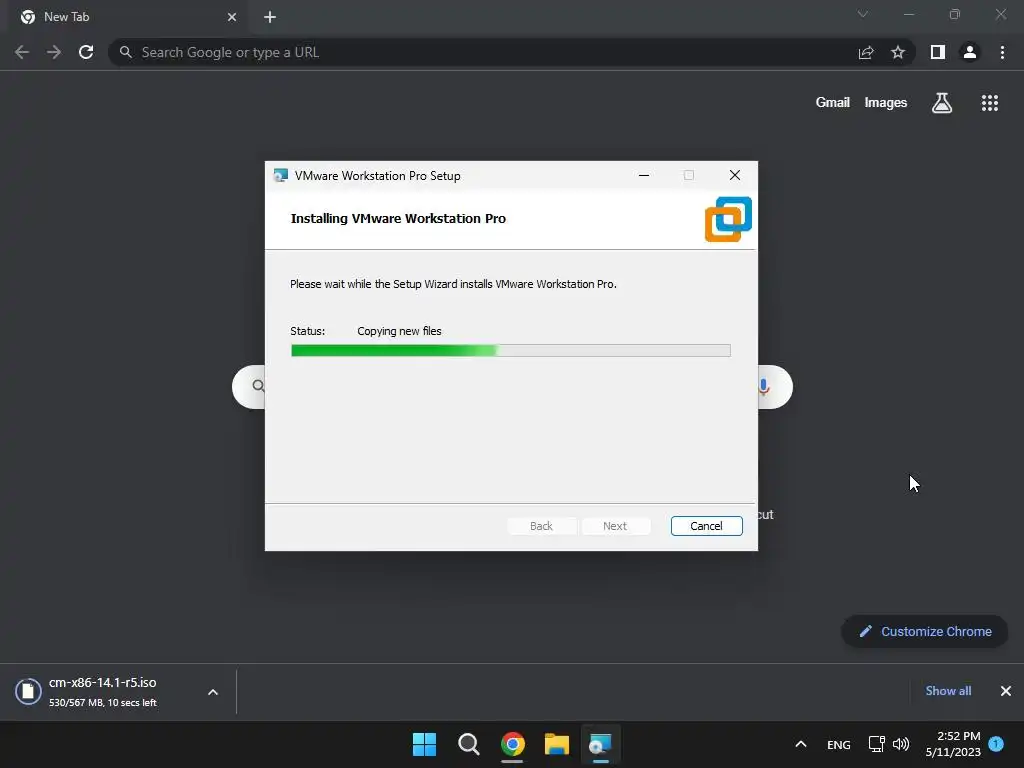Open Chrome three-dot menu

click(1002, 52)
